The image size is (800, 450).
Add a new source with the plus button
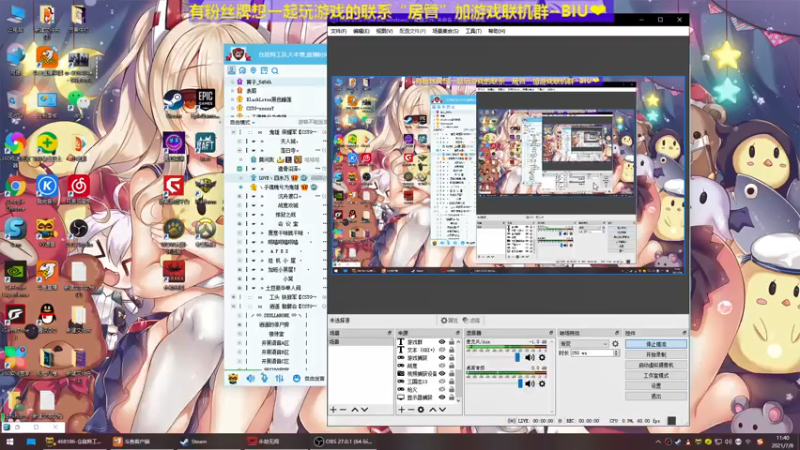[x=402, y=410]
